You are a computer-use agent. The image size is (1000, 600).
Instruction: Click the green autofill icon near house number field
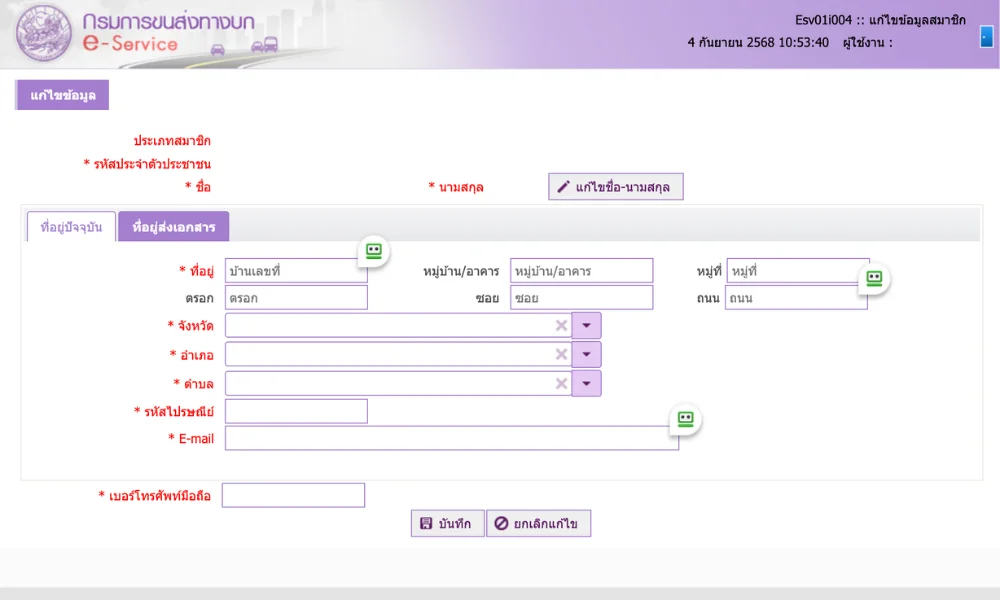point(373,251)
